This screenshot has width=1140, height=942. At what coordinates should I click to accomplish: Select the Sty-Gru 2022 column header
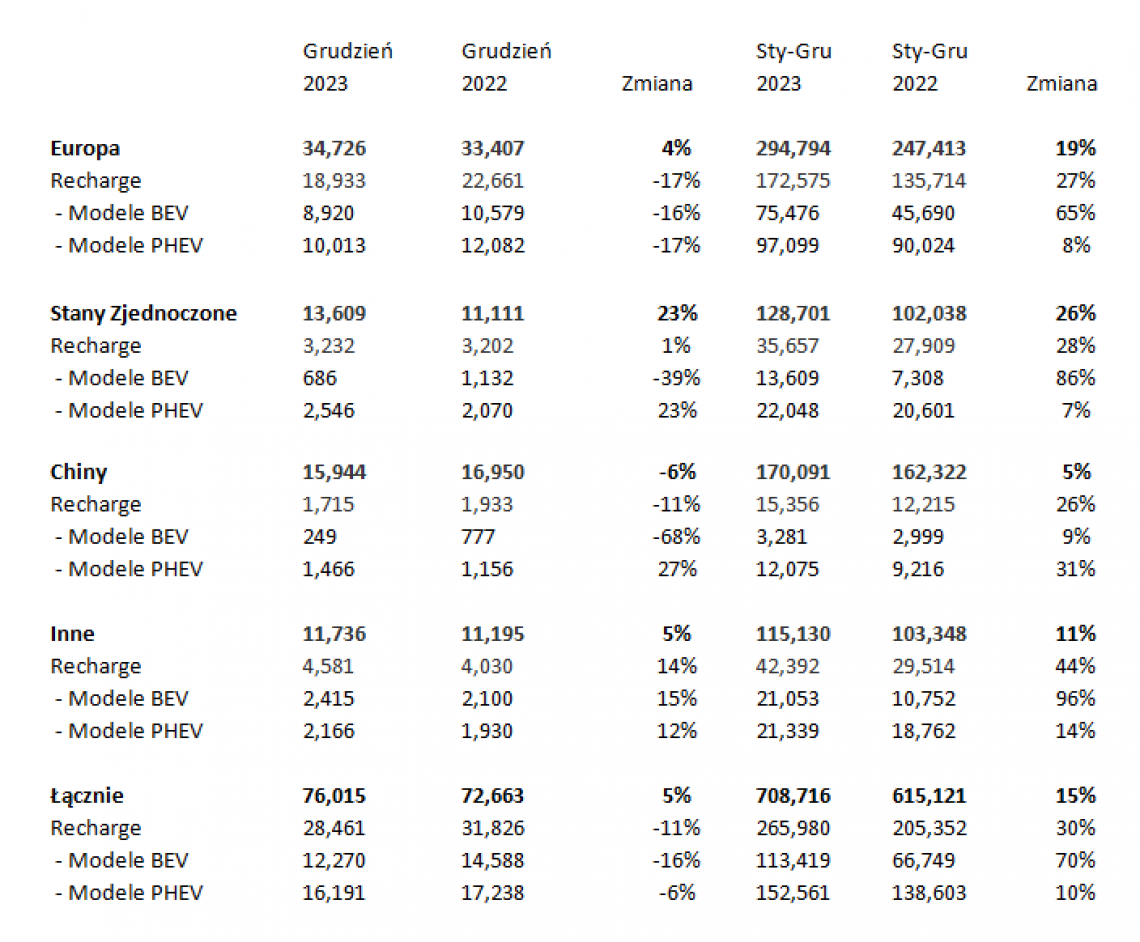click(930, 67)
